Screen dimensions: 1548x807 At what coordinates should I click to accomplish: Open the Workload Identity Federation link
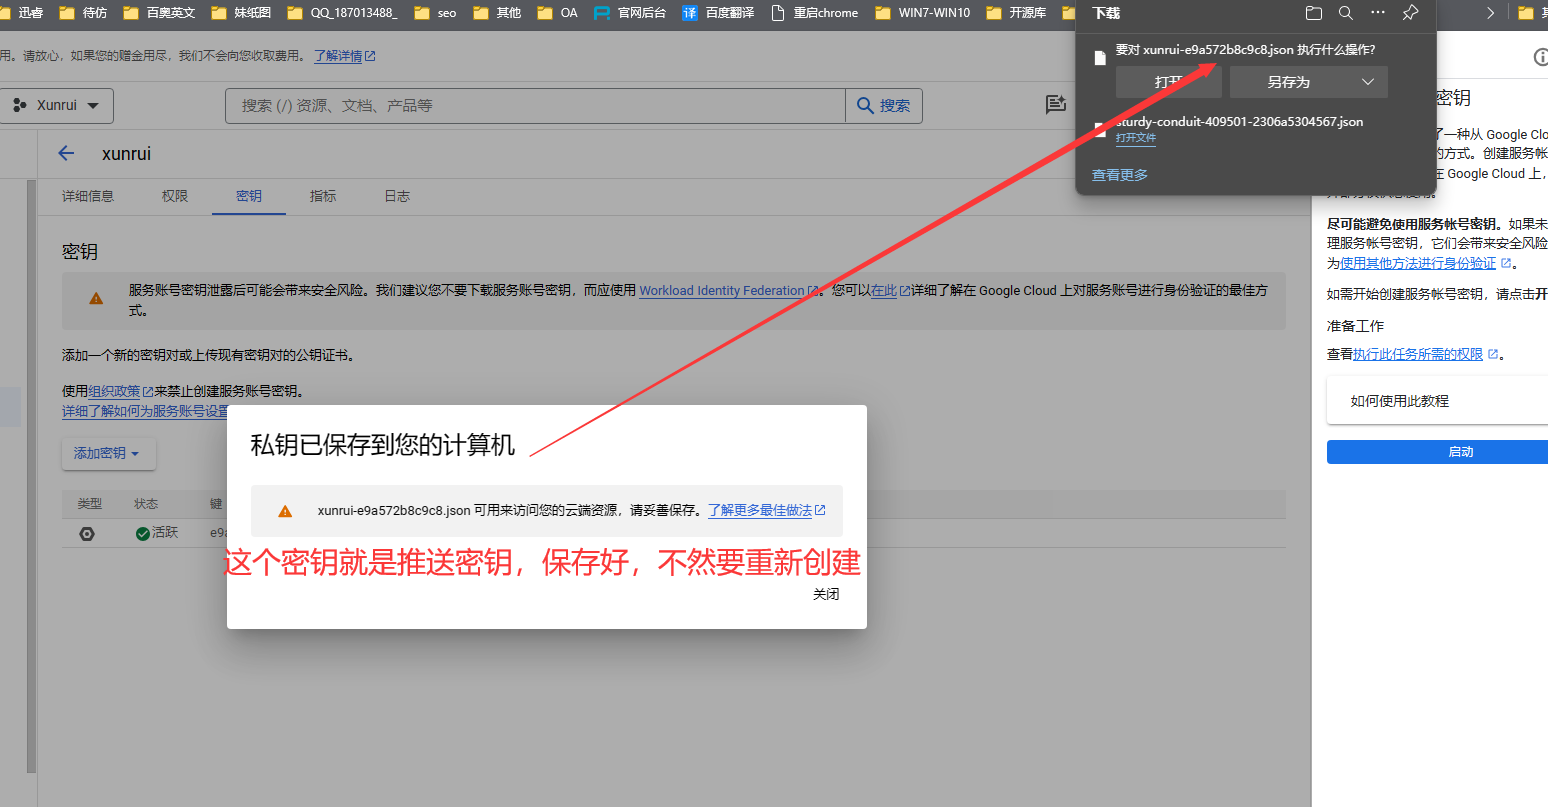click(728, 290)
